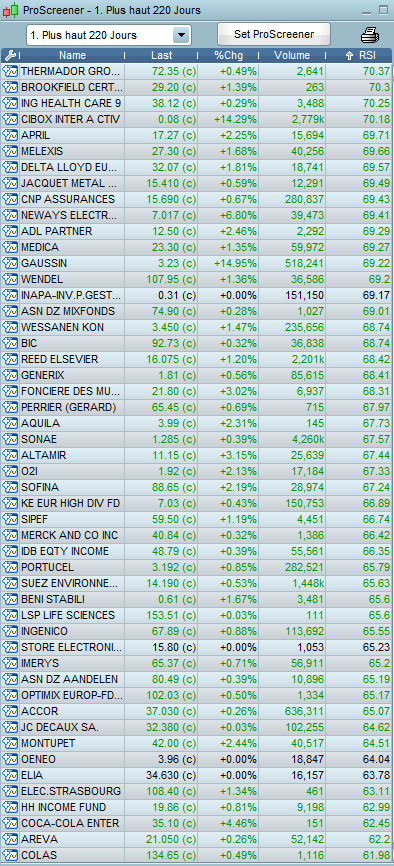Open chart icon for INGENICO
394x866 pixels.
click(x=10, y=632)
